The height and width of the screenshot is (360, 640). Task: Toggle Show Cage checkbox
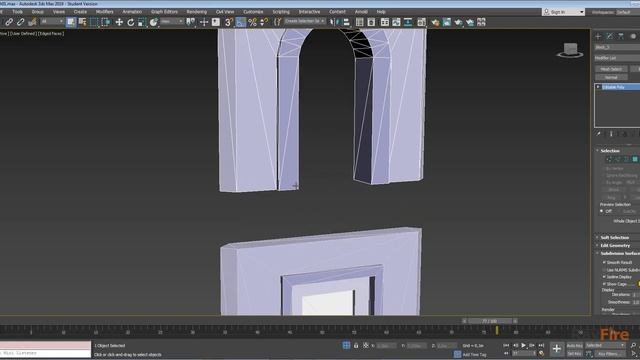(604, 284)
